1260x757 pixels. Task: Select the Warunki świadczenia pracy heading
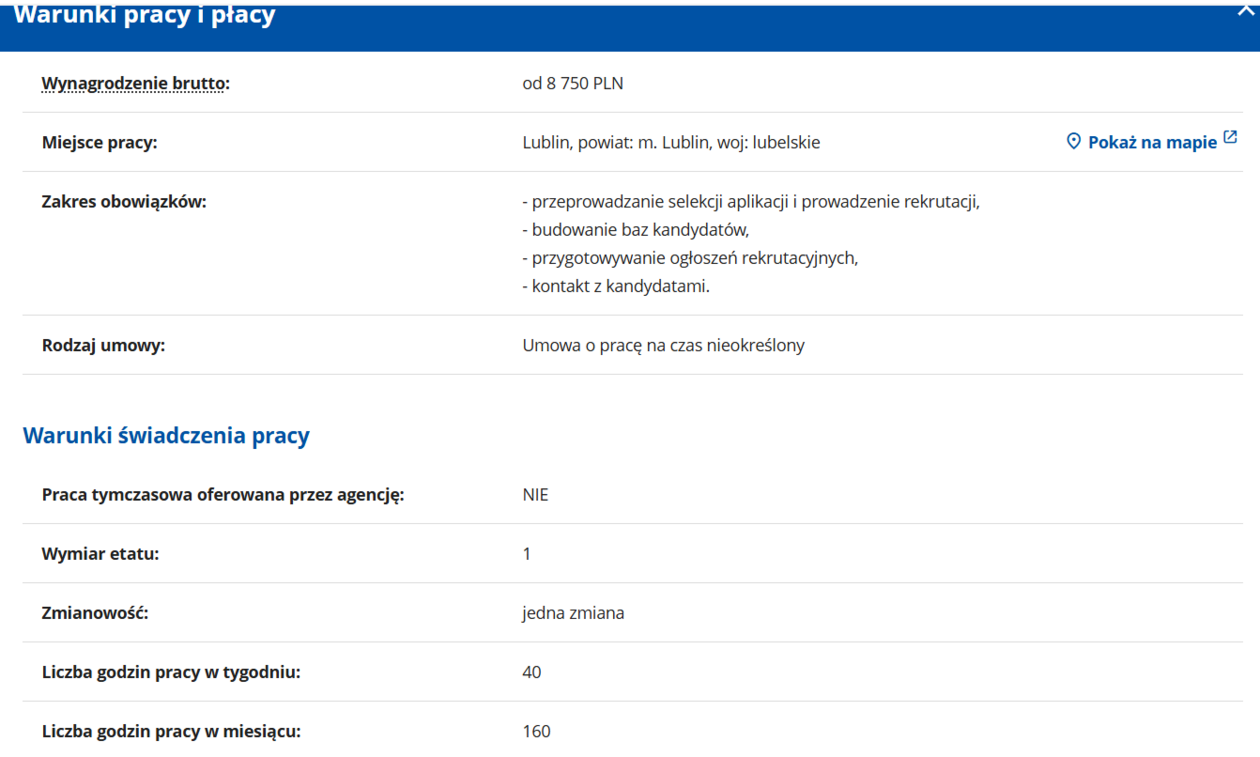pos(166,436)
